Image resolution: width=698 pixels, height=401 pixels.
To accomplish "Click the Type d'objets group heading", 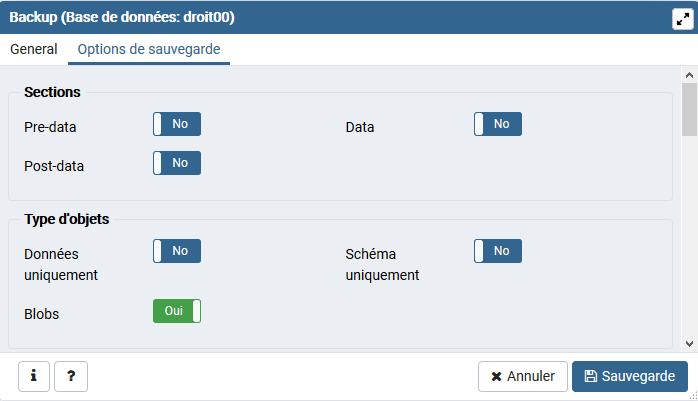I will pos(66,219).
